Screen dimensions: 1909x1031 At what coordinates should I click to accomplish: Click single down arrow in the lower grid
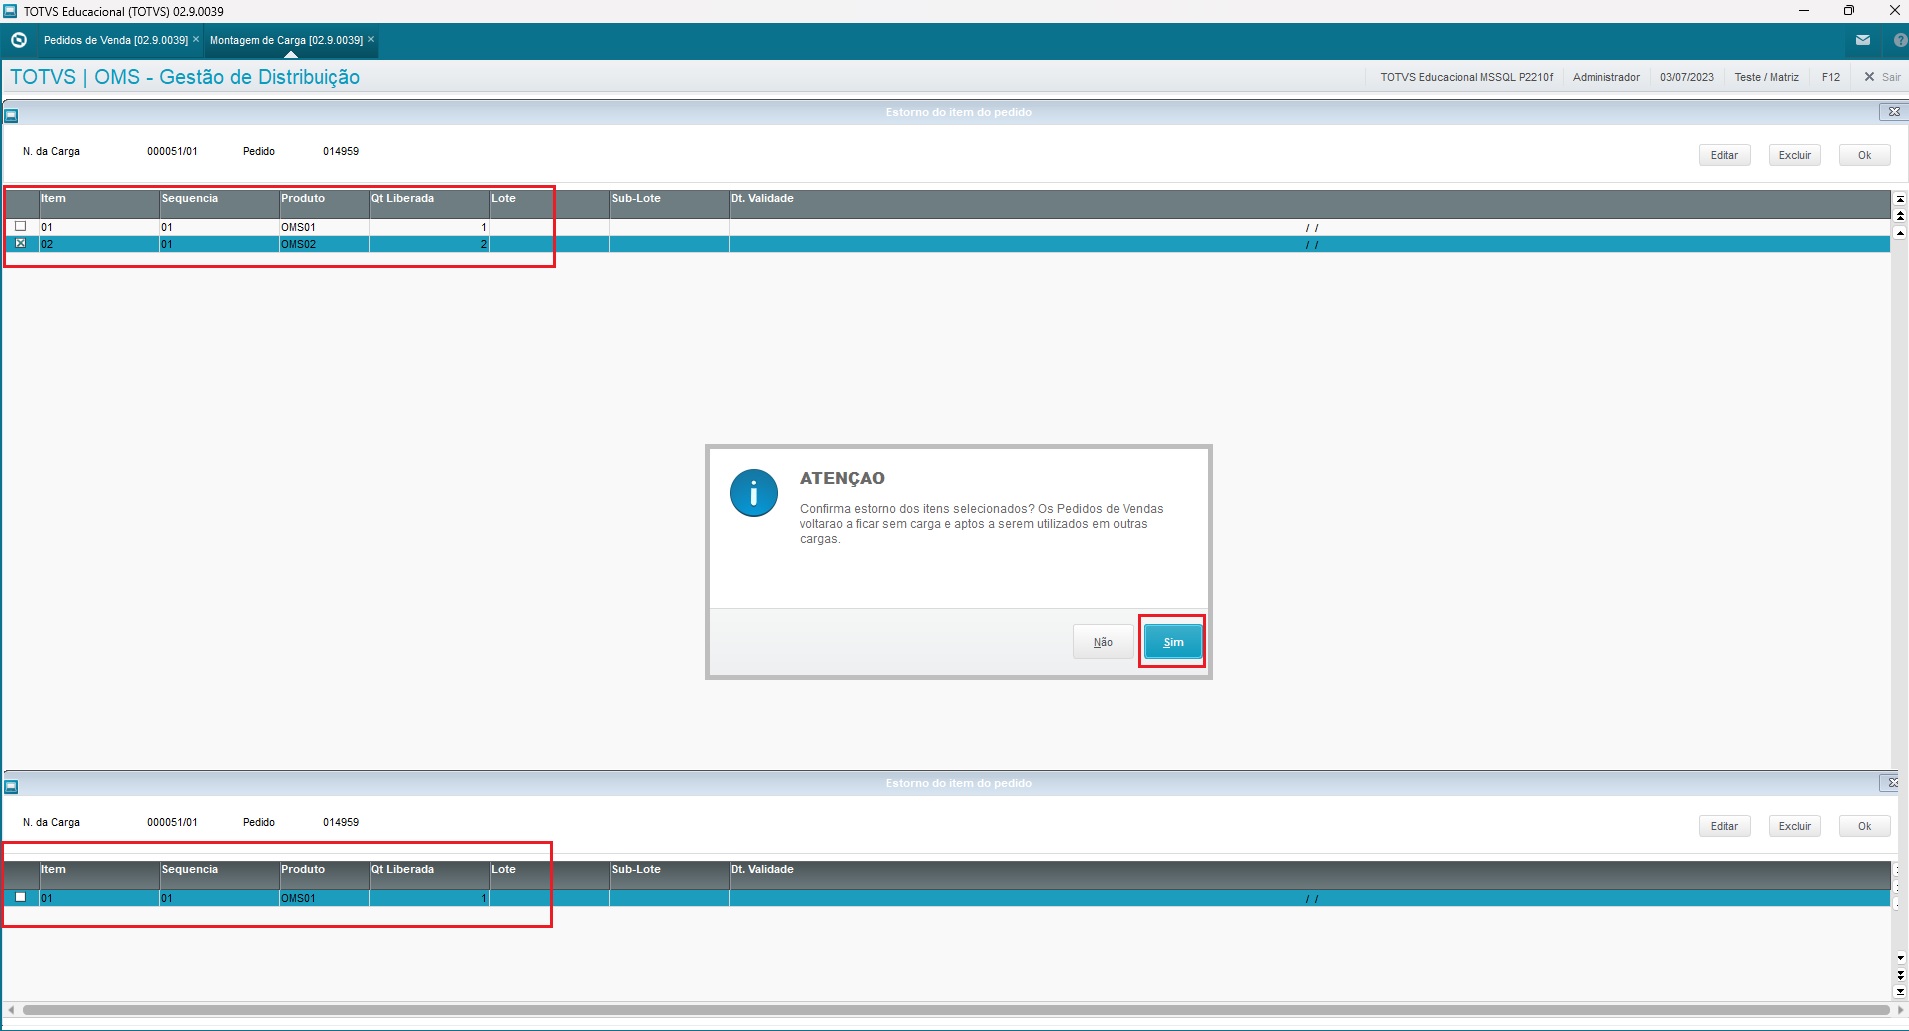coord(1900,958)
